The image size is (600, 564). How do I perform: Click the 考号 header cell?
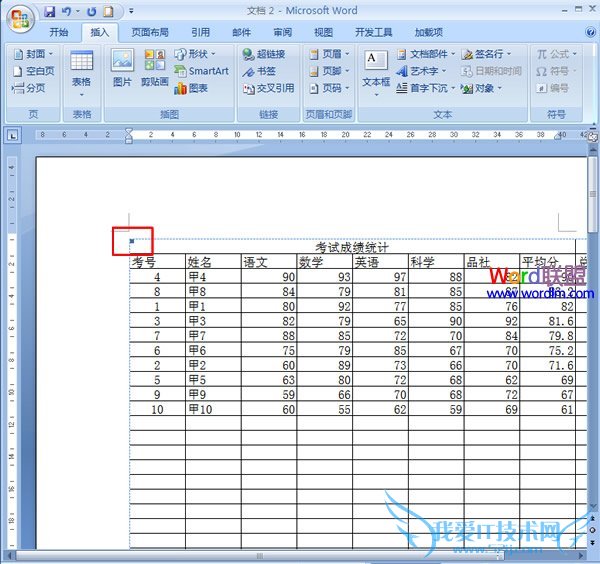pyautogui.click(x=157, y=262)
